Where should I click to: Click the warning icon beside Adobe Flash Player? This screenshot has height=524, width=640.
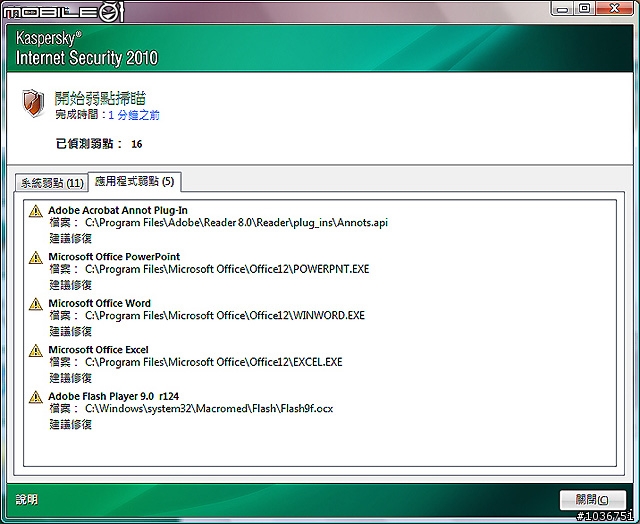pos(36,397)
